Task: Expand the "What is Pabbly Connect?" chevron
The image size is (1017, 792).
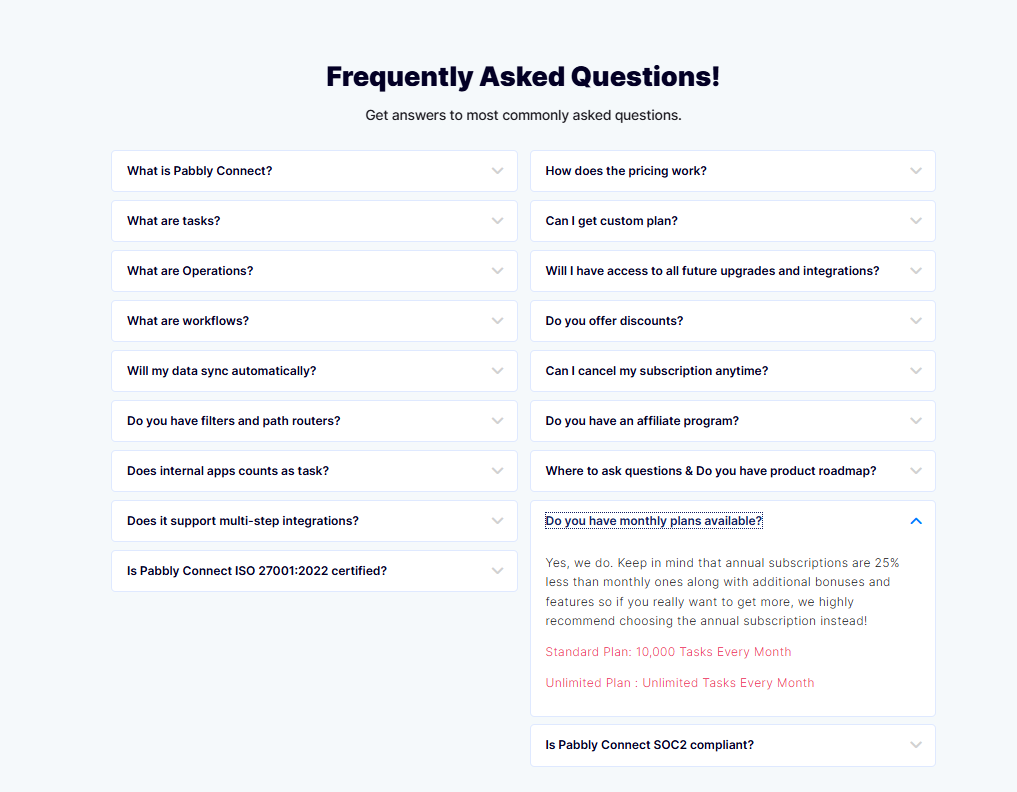Action: tap(497, 171)
